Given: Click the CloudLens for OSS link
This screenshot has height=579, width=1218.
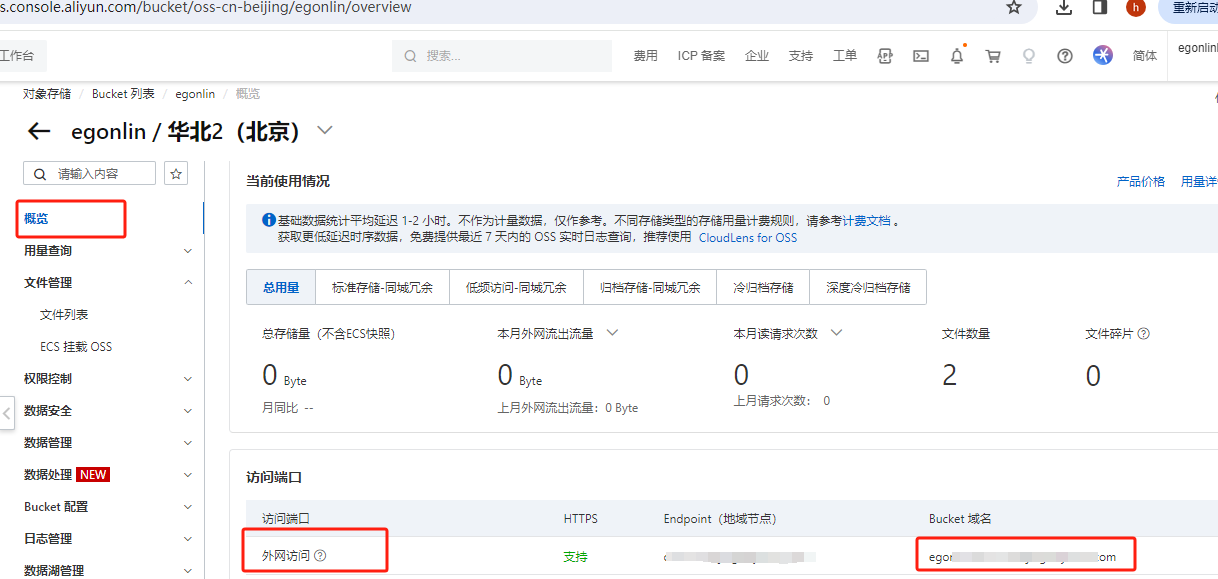Looking at the screenshot, I should point(747,238).
